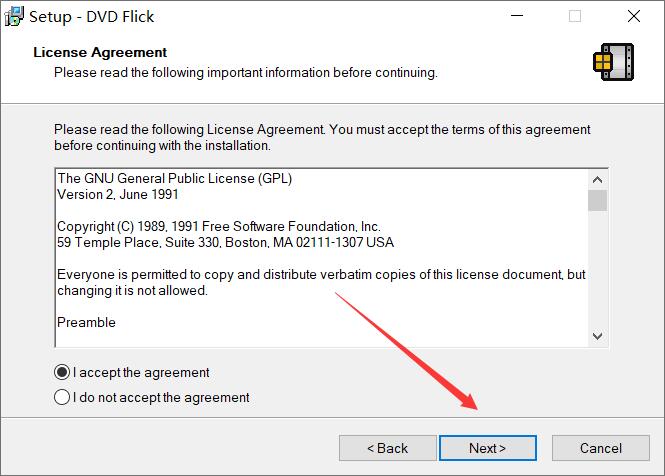Viewport: 665px width, 476px height.
Task: Click the "Version 2, June 1991" license line
Action: pyautogui.click(x=118, y=194)
